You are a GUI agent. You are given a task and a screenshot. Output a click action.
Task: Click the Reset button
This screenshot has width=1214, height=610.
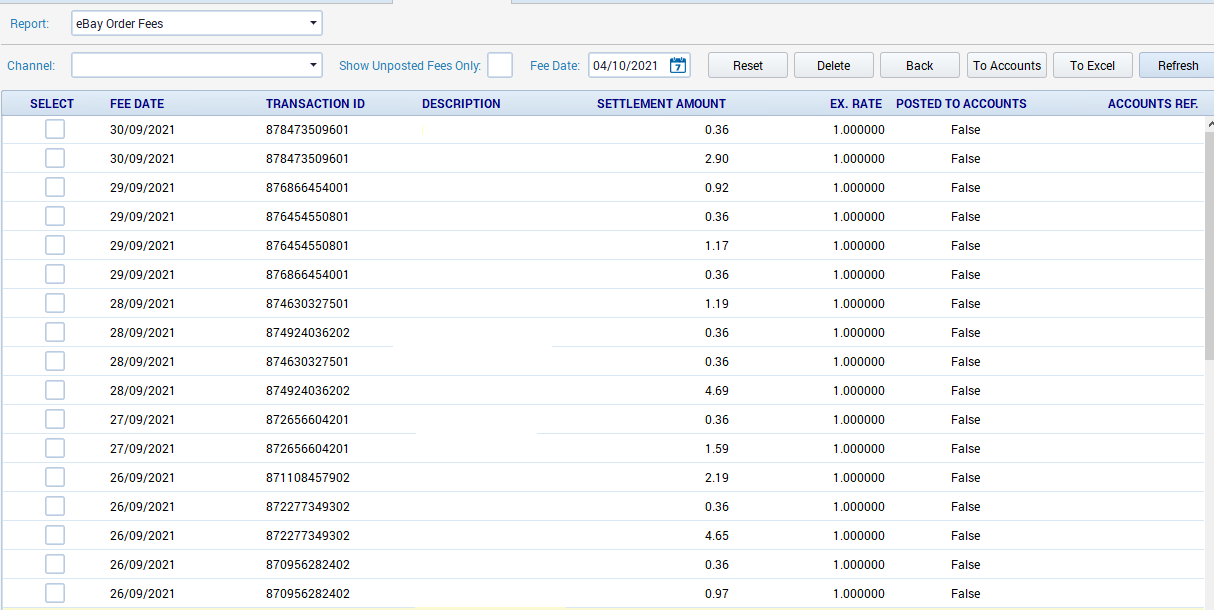coord(748,65)
